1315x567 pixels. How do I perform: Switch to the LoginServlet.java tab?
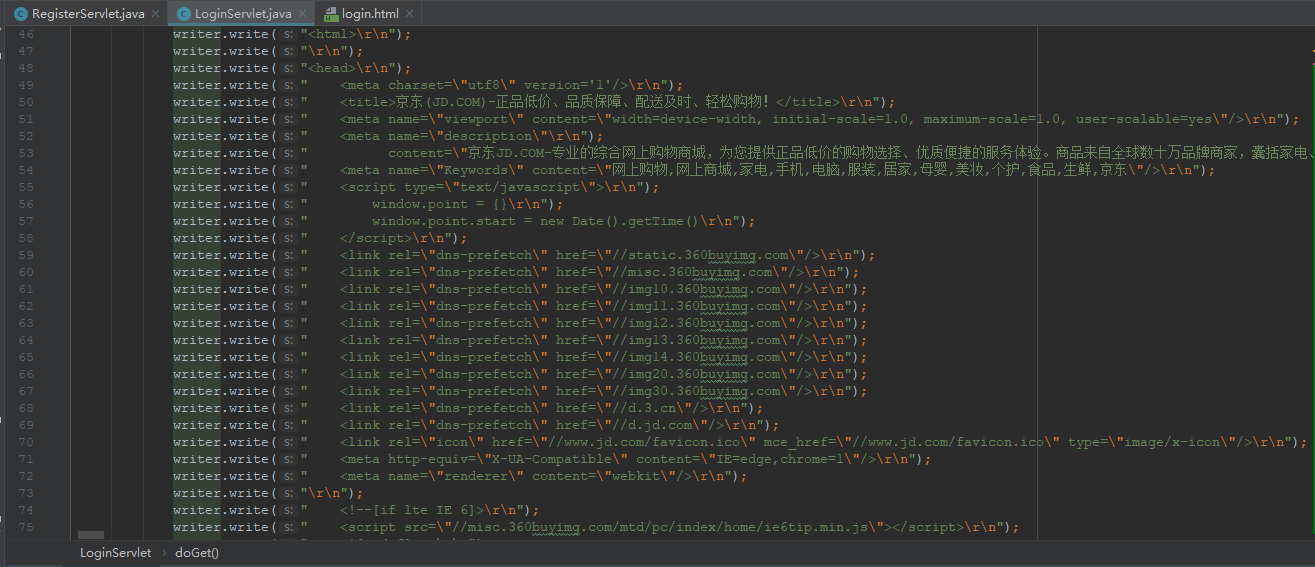244,14
